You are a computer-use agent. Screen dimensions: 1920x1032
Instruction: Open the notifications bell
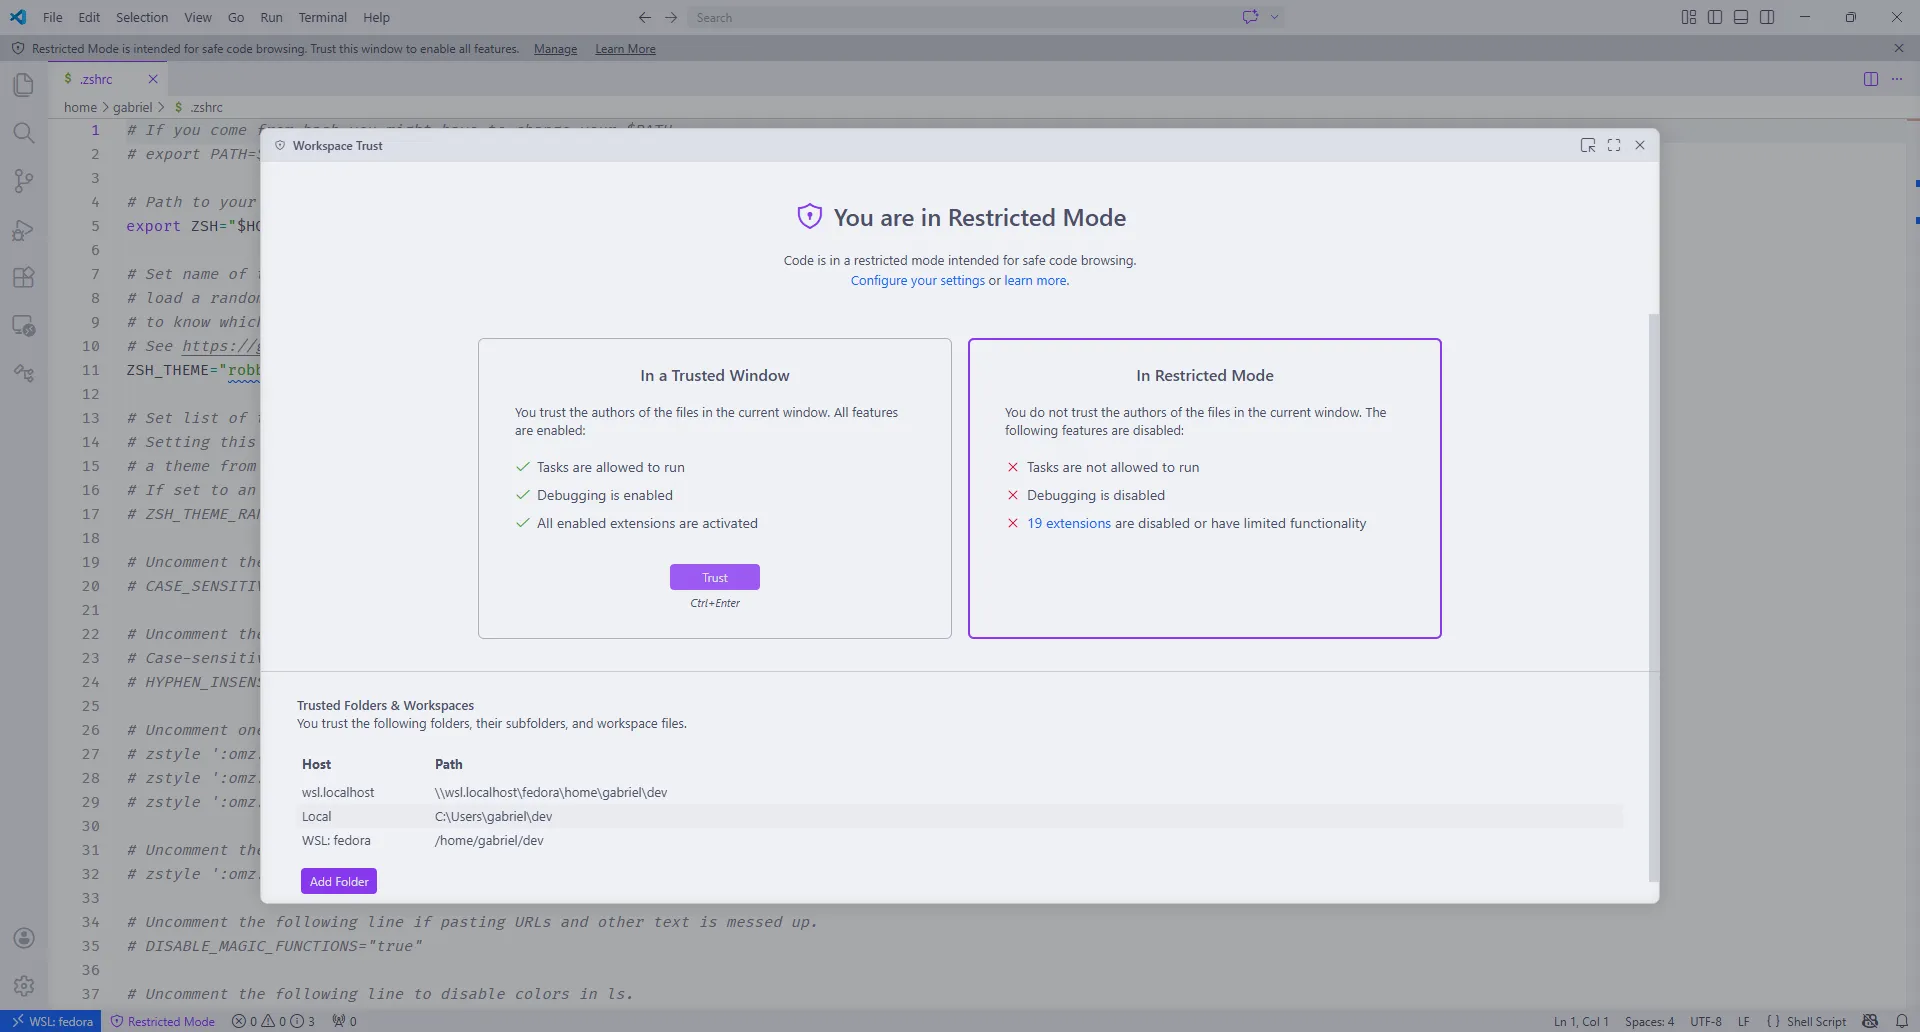pos(1901,1021)
